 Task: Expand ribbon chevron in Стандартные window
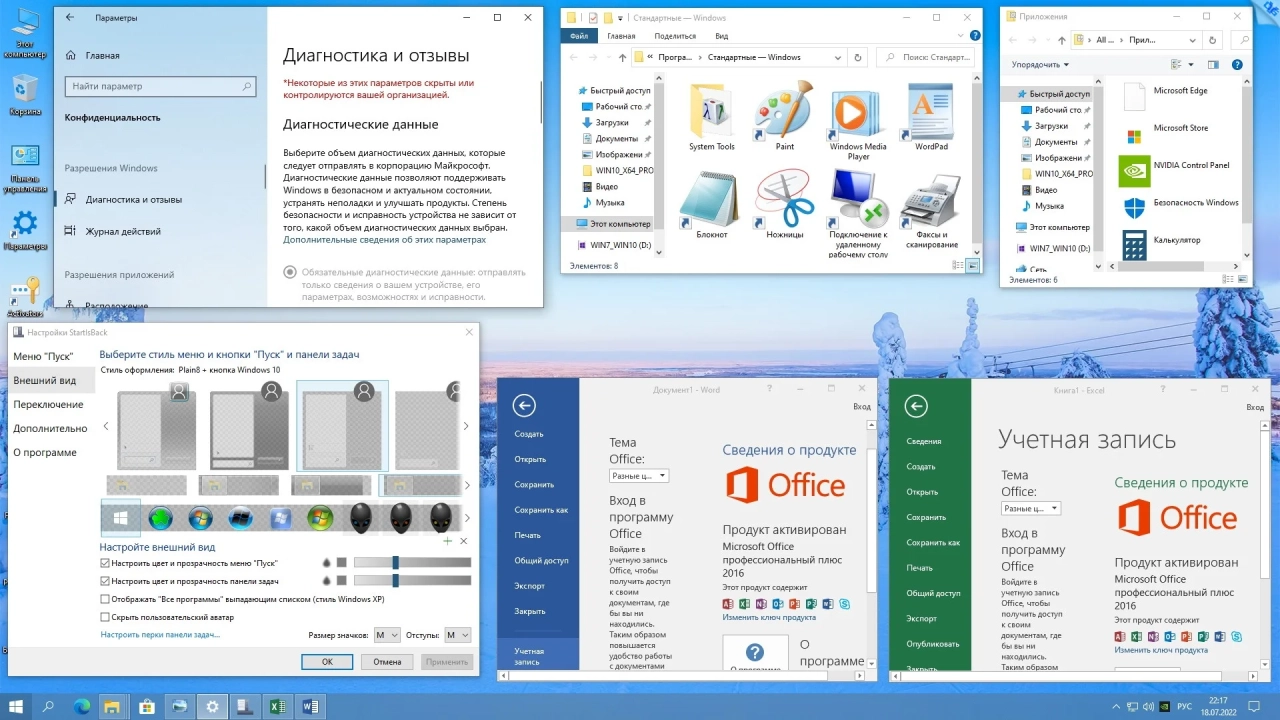coord(960,36)
